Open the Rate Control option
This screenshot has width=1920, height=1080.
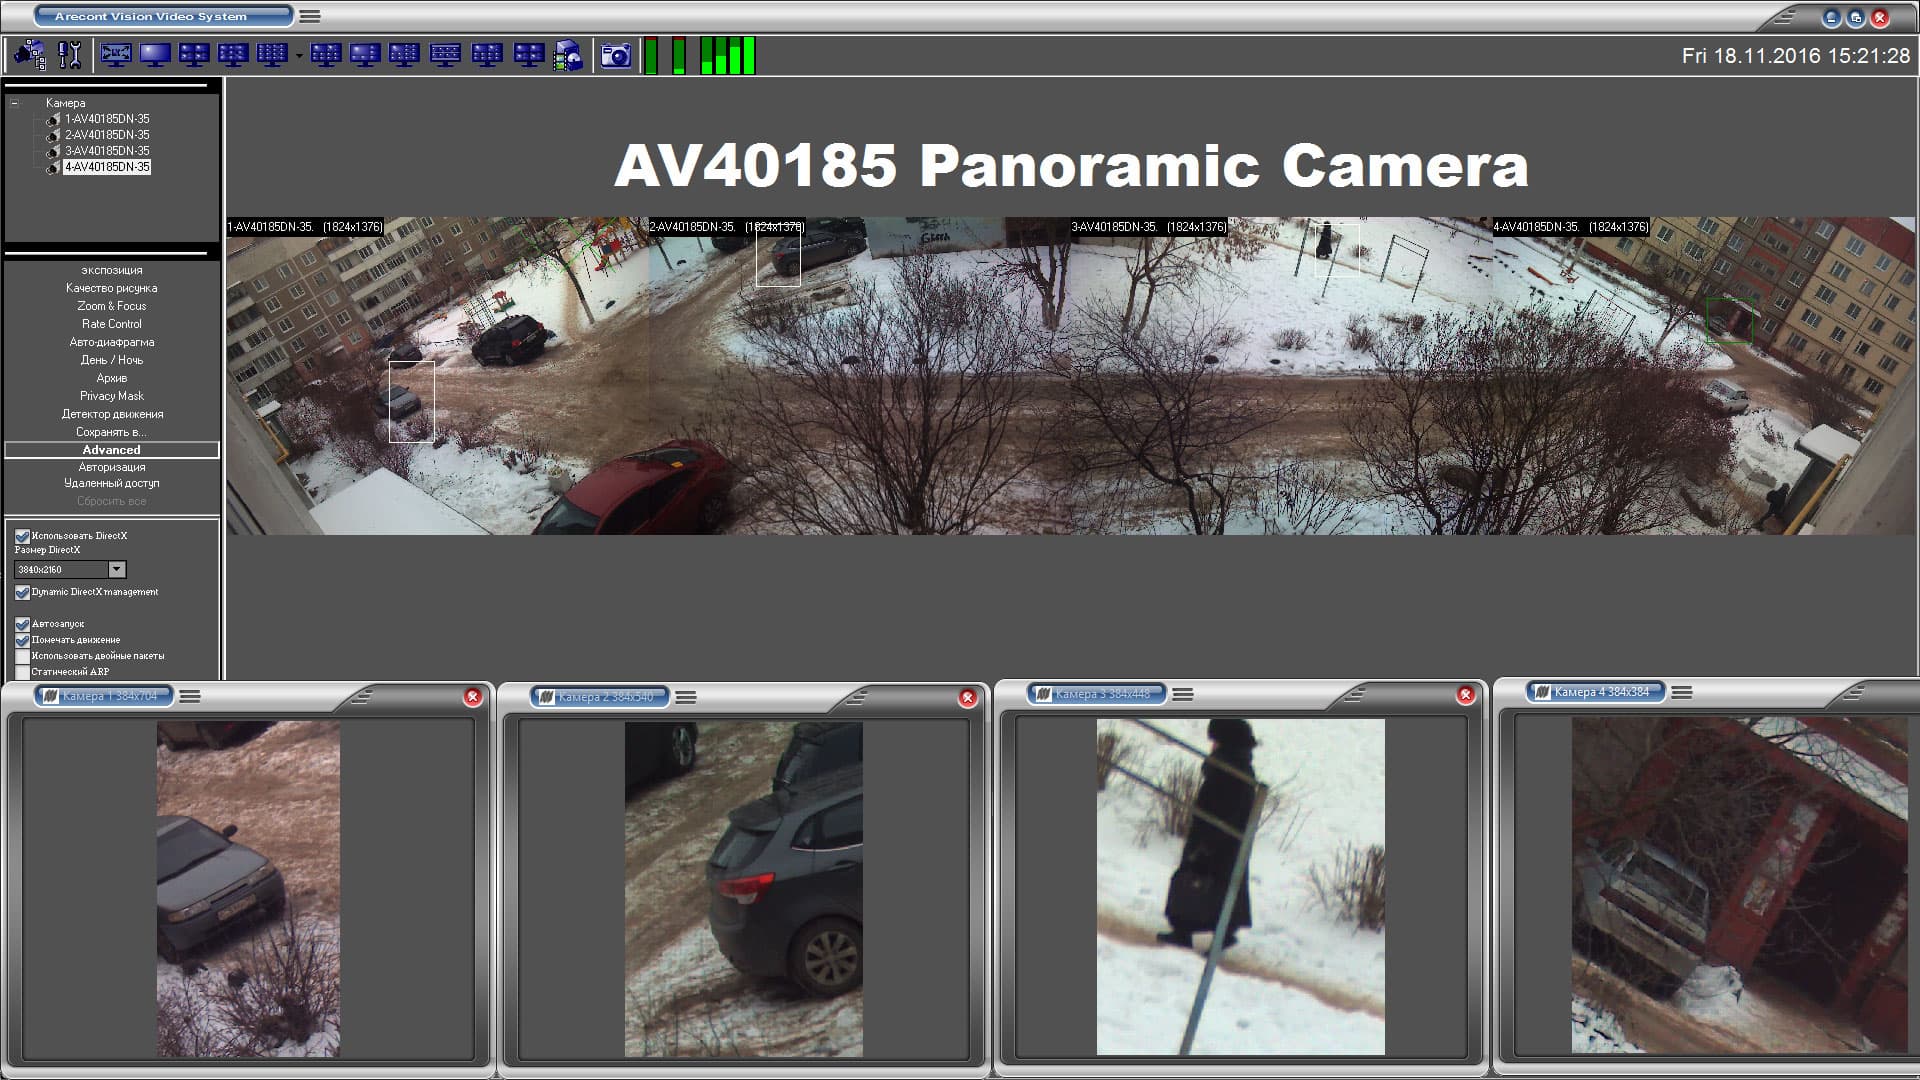click(111, 324)
